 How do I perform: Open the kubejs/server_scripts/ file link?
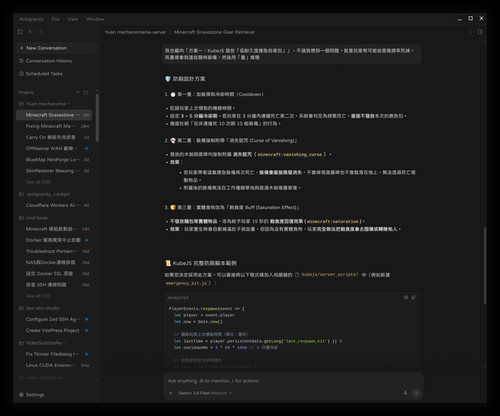click(327, 275)
